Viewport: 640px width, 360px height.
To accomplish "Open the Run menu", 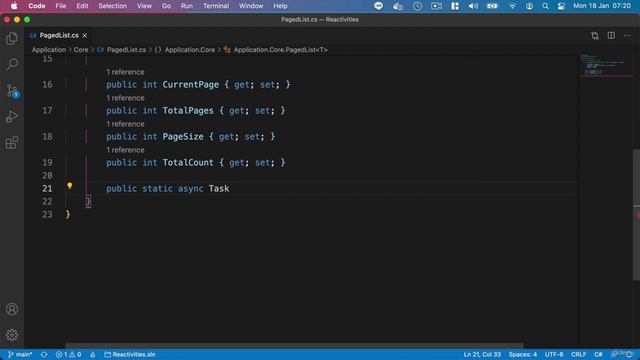I will [x=187, y=6].
